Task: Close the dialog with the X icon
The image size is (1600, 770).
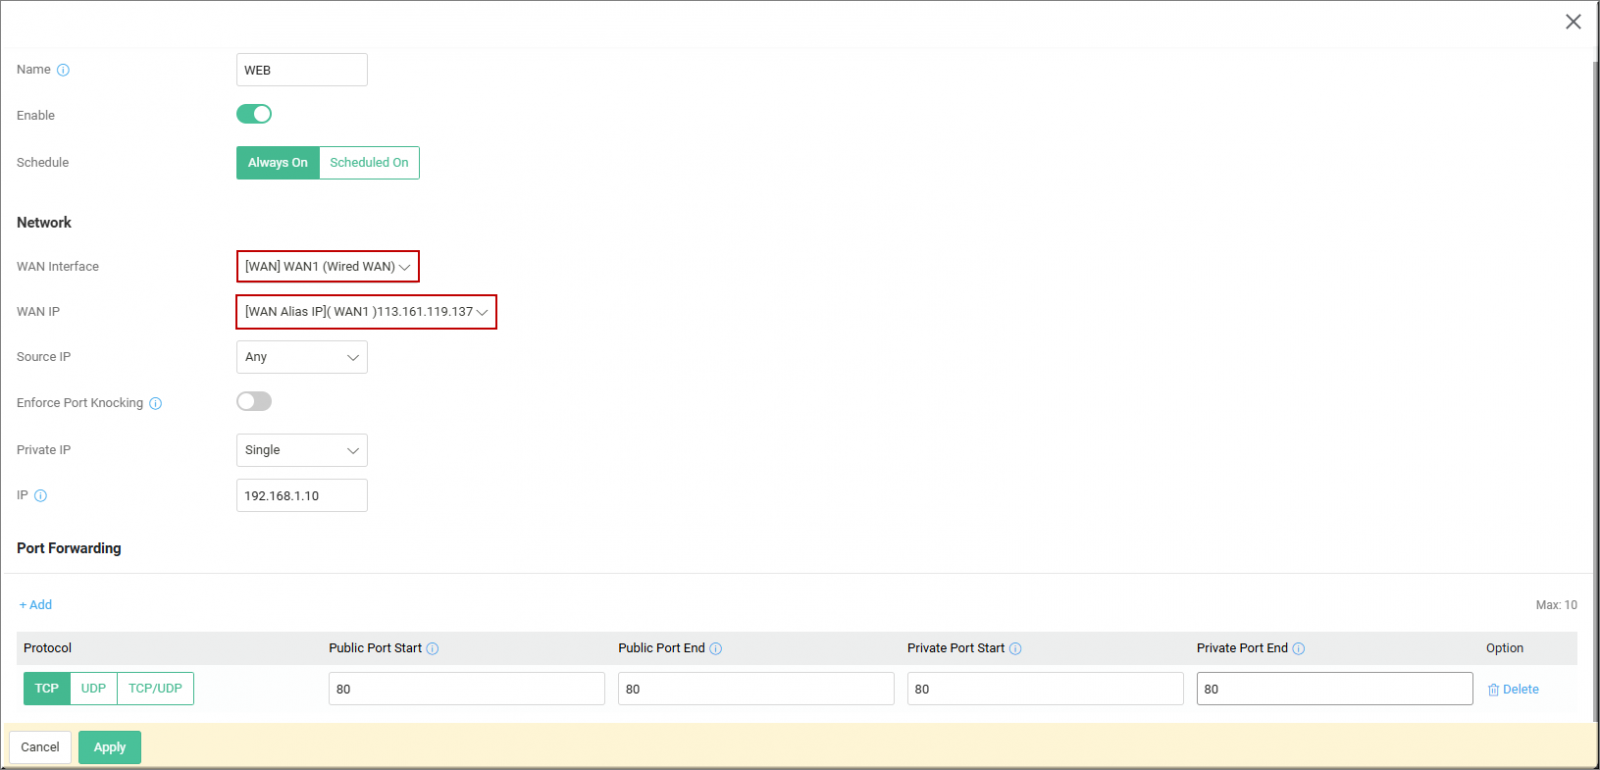Action: [x=1573, y=22]
